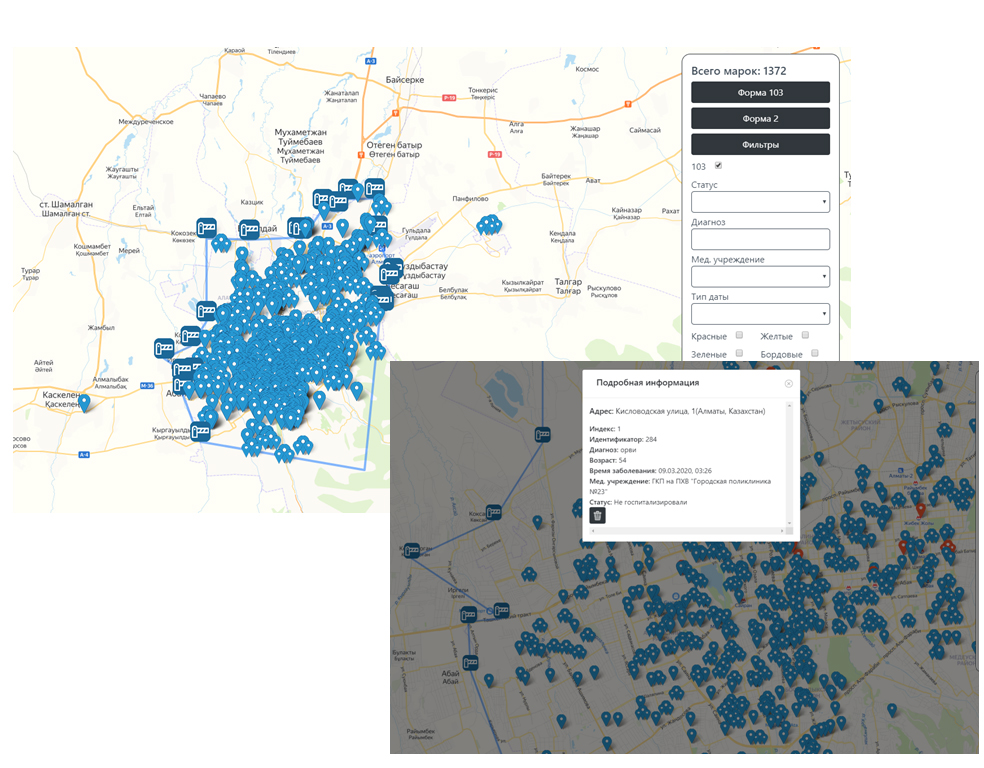Click Коксай checkpoint icon on lower map

[x=494, y=512]
